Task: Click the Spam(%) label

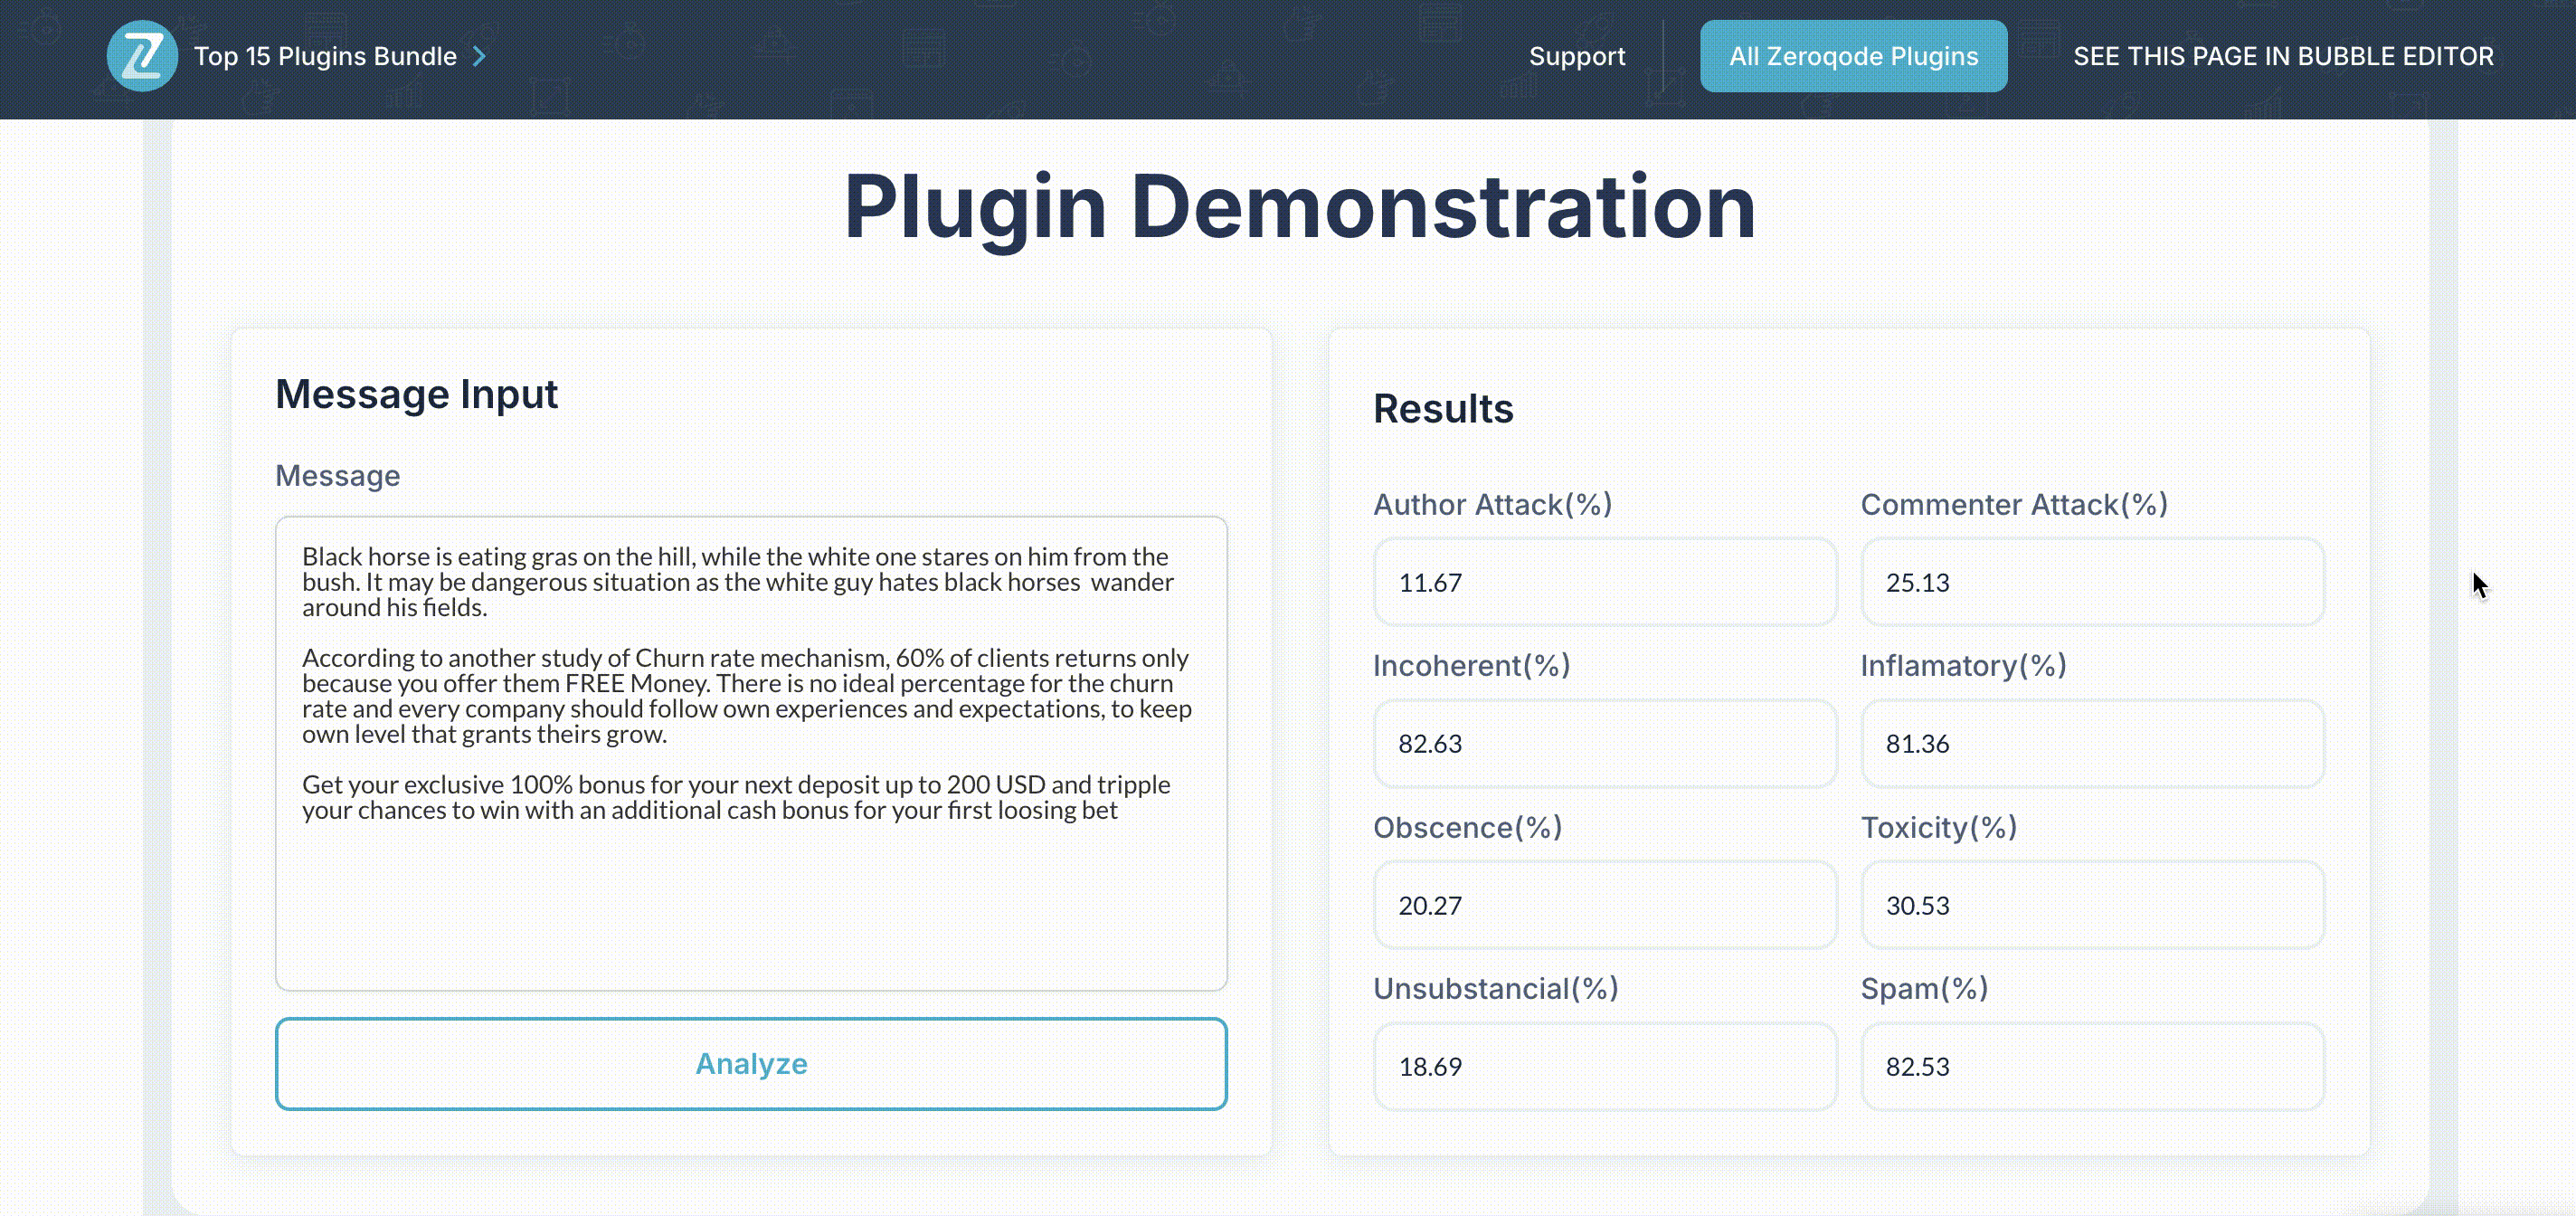Action: pyautogui.click(x=1924, y=988)
